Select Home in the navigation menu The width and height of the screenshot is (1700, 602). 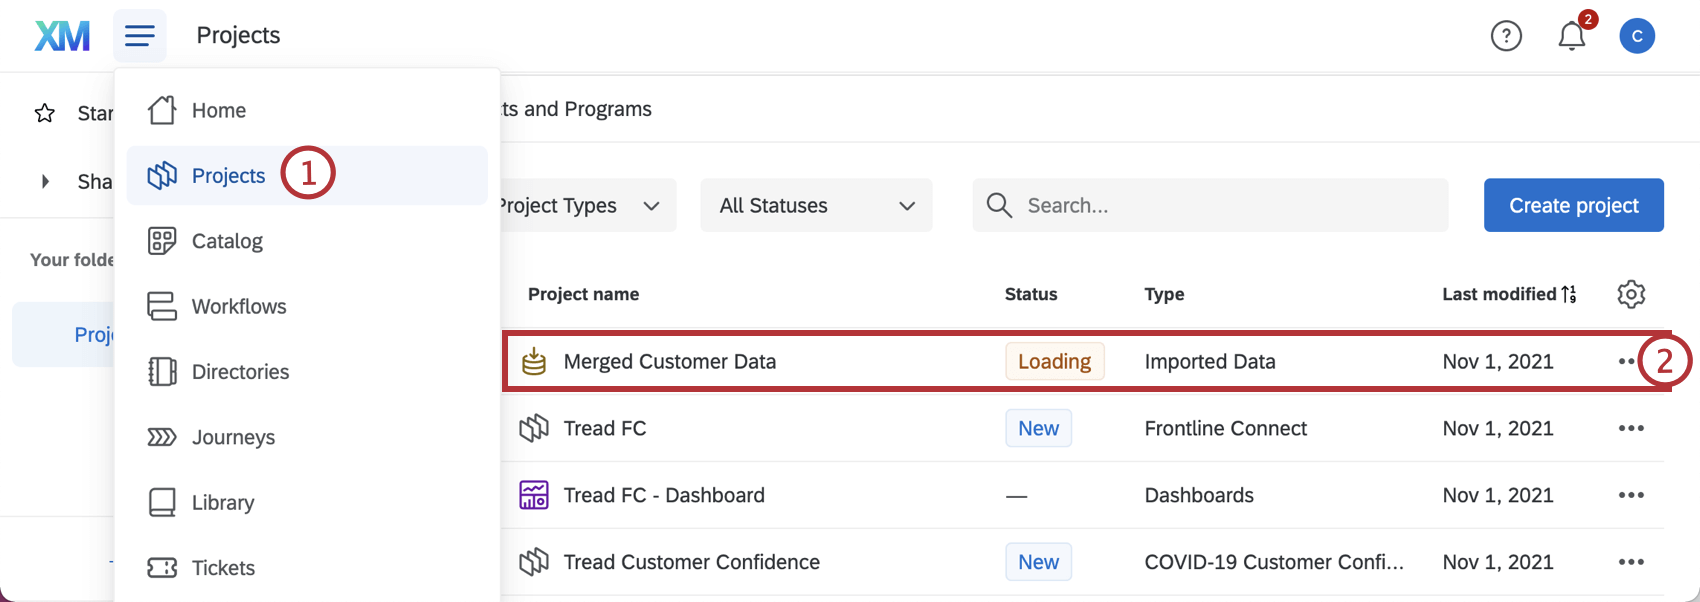[x=219, y=110]
